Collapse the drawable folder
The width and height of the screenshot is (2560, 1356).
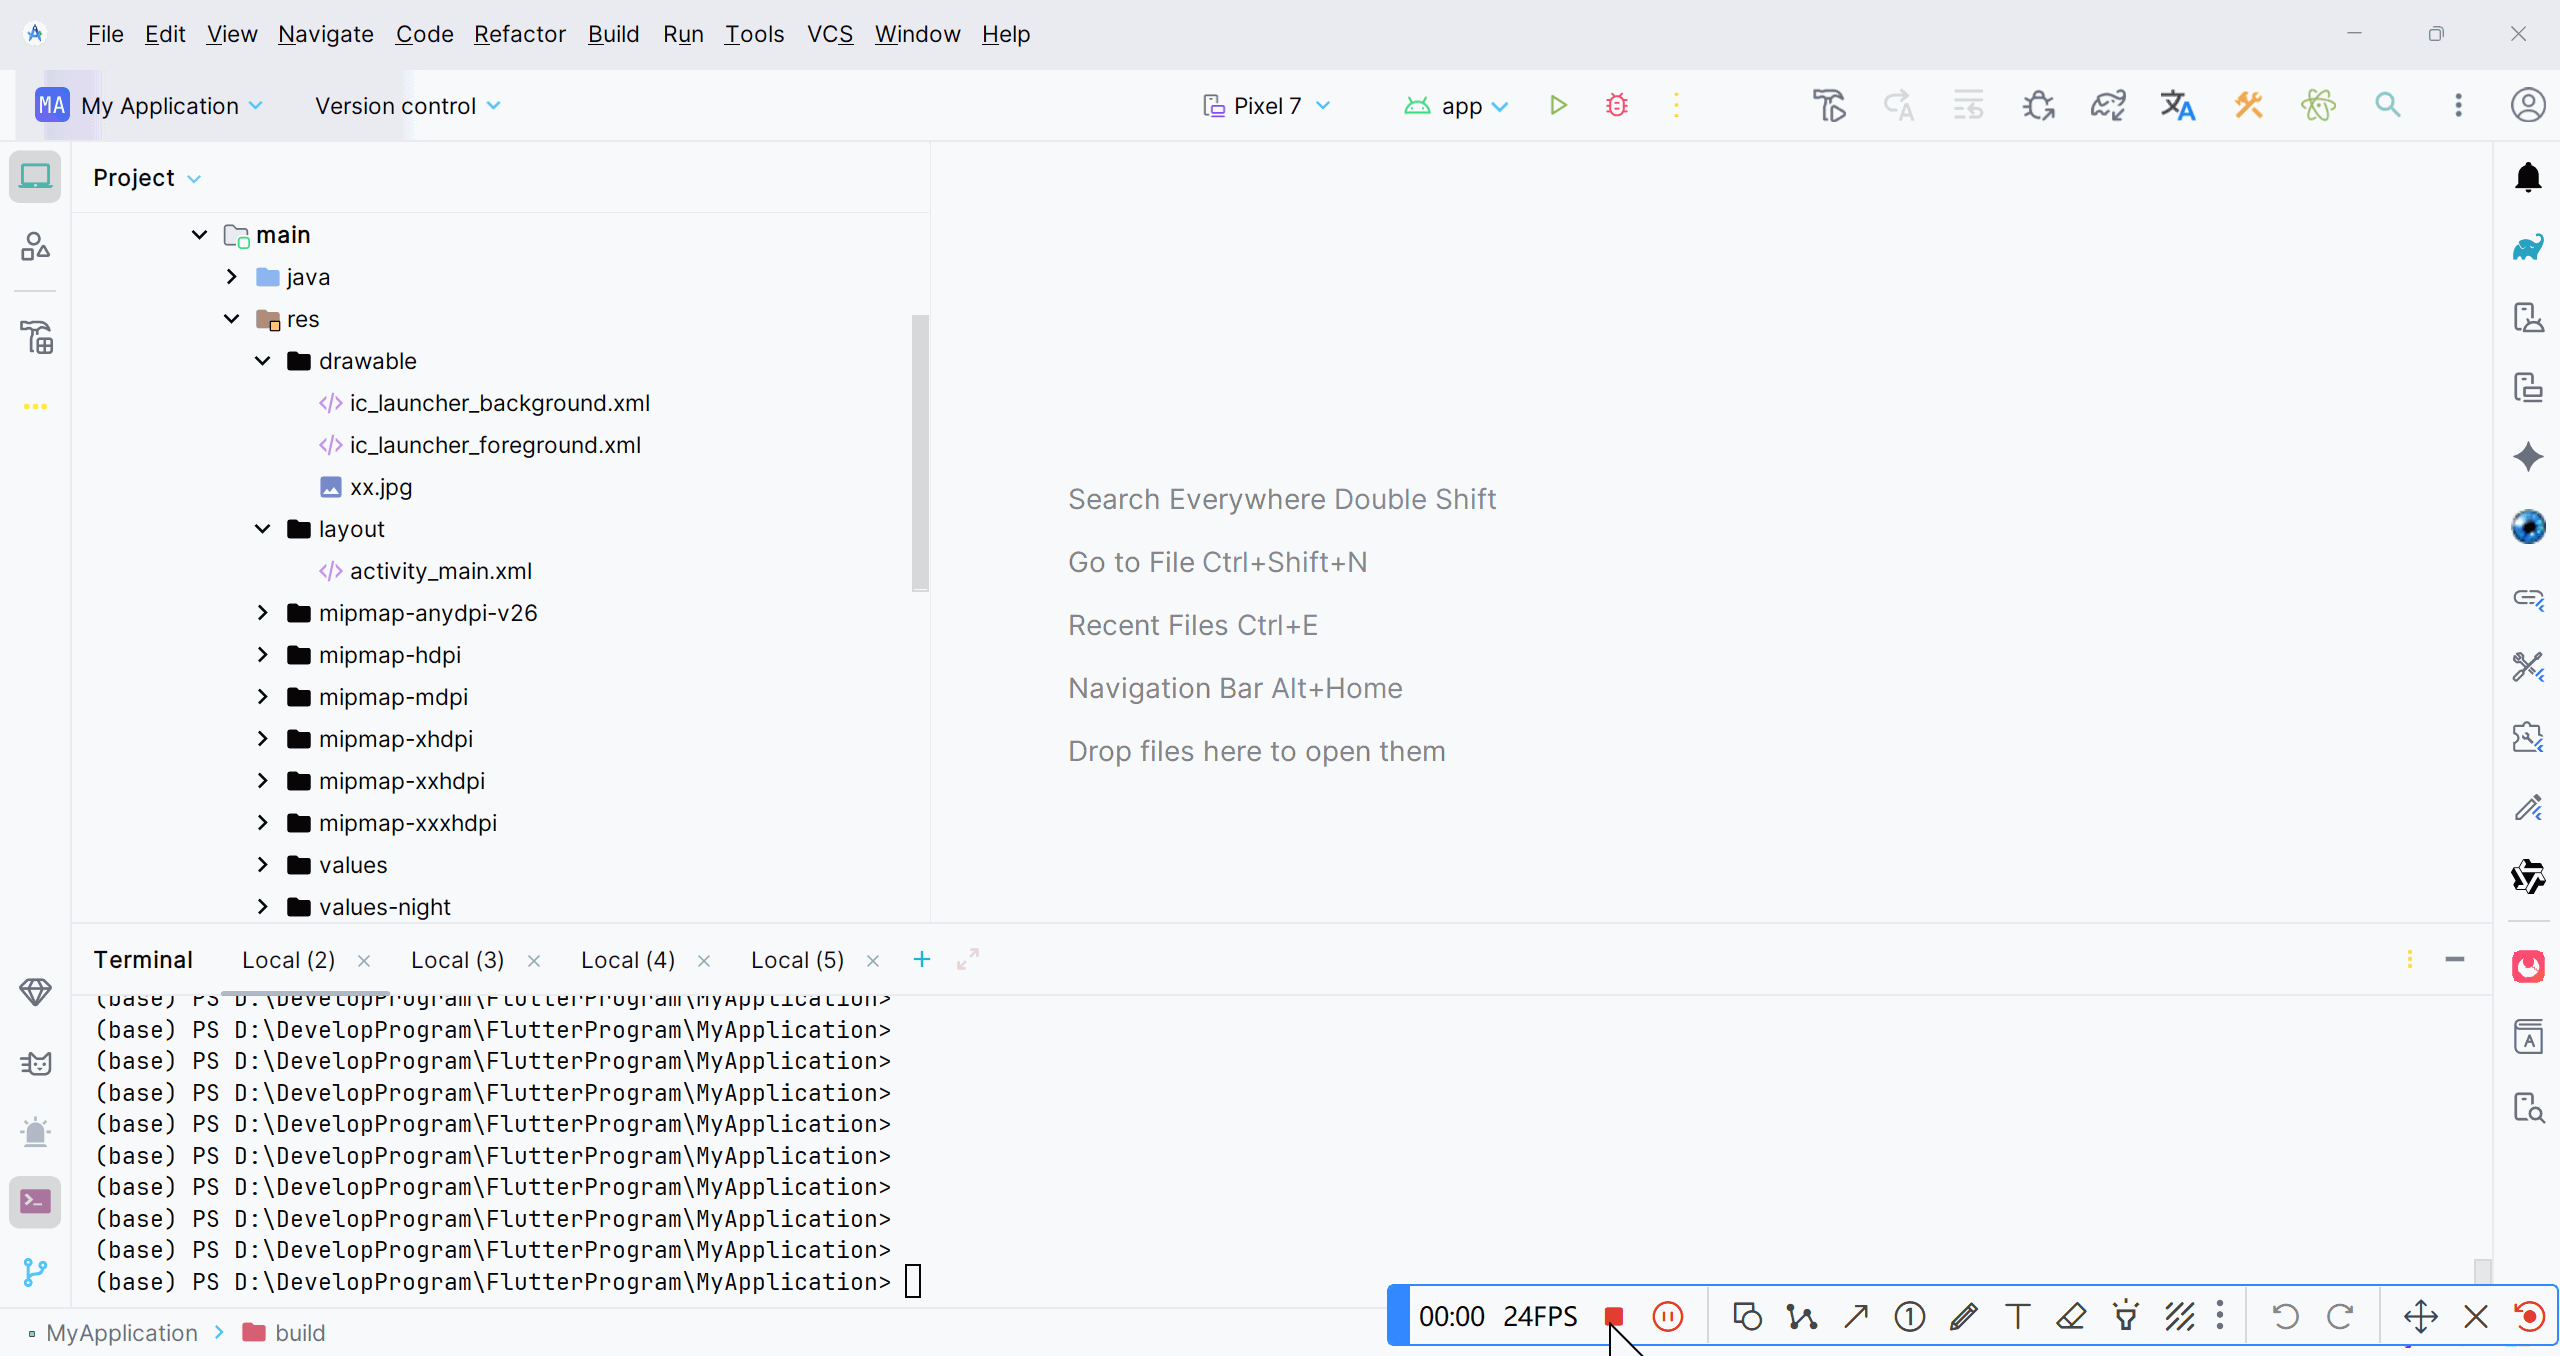(x=263, y=361)
